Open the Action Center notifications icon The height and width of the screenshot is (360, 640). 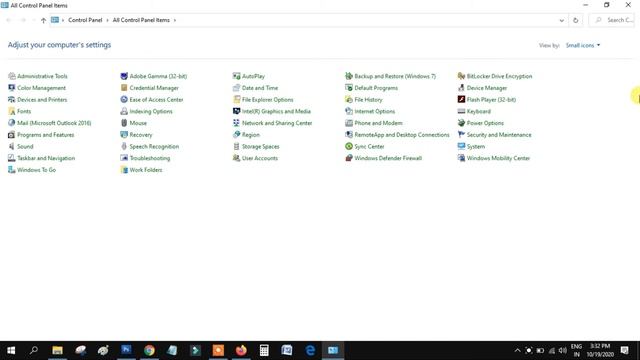click(x=624, y=350)
